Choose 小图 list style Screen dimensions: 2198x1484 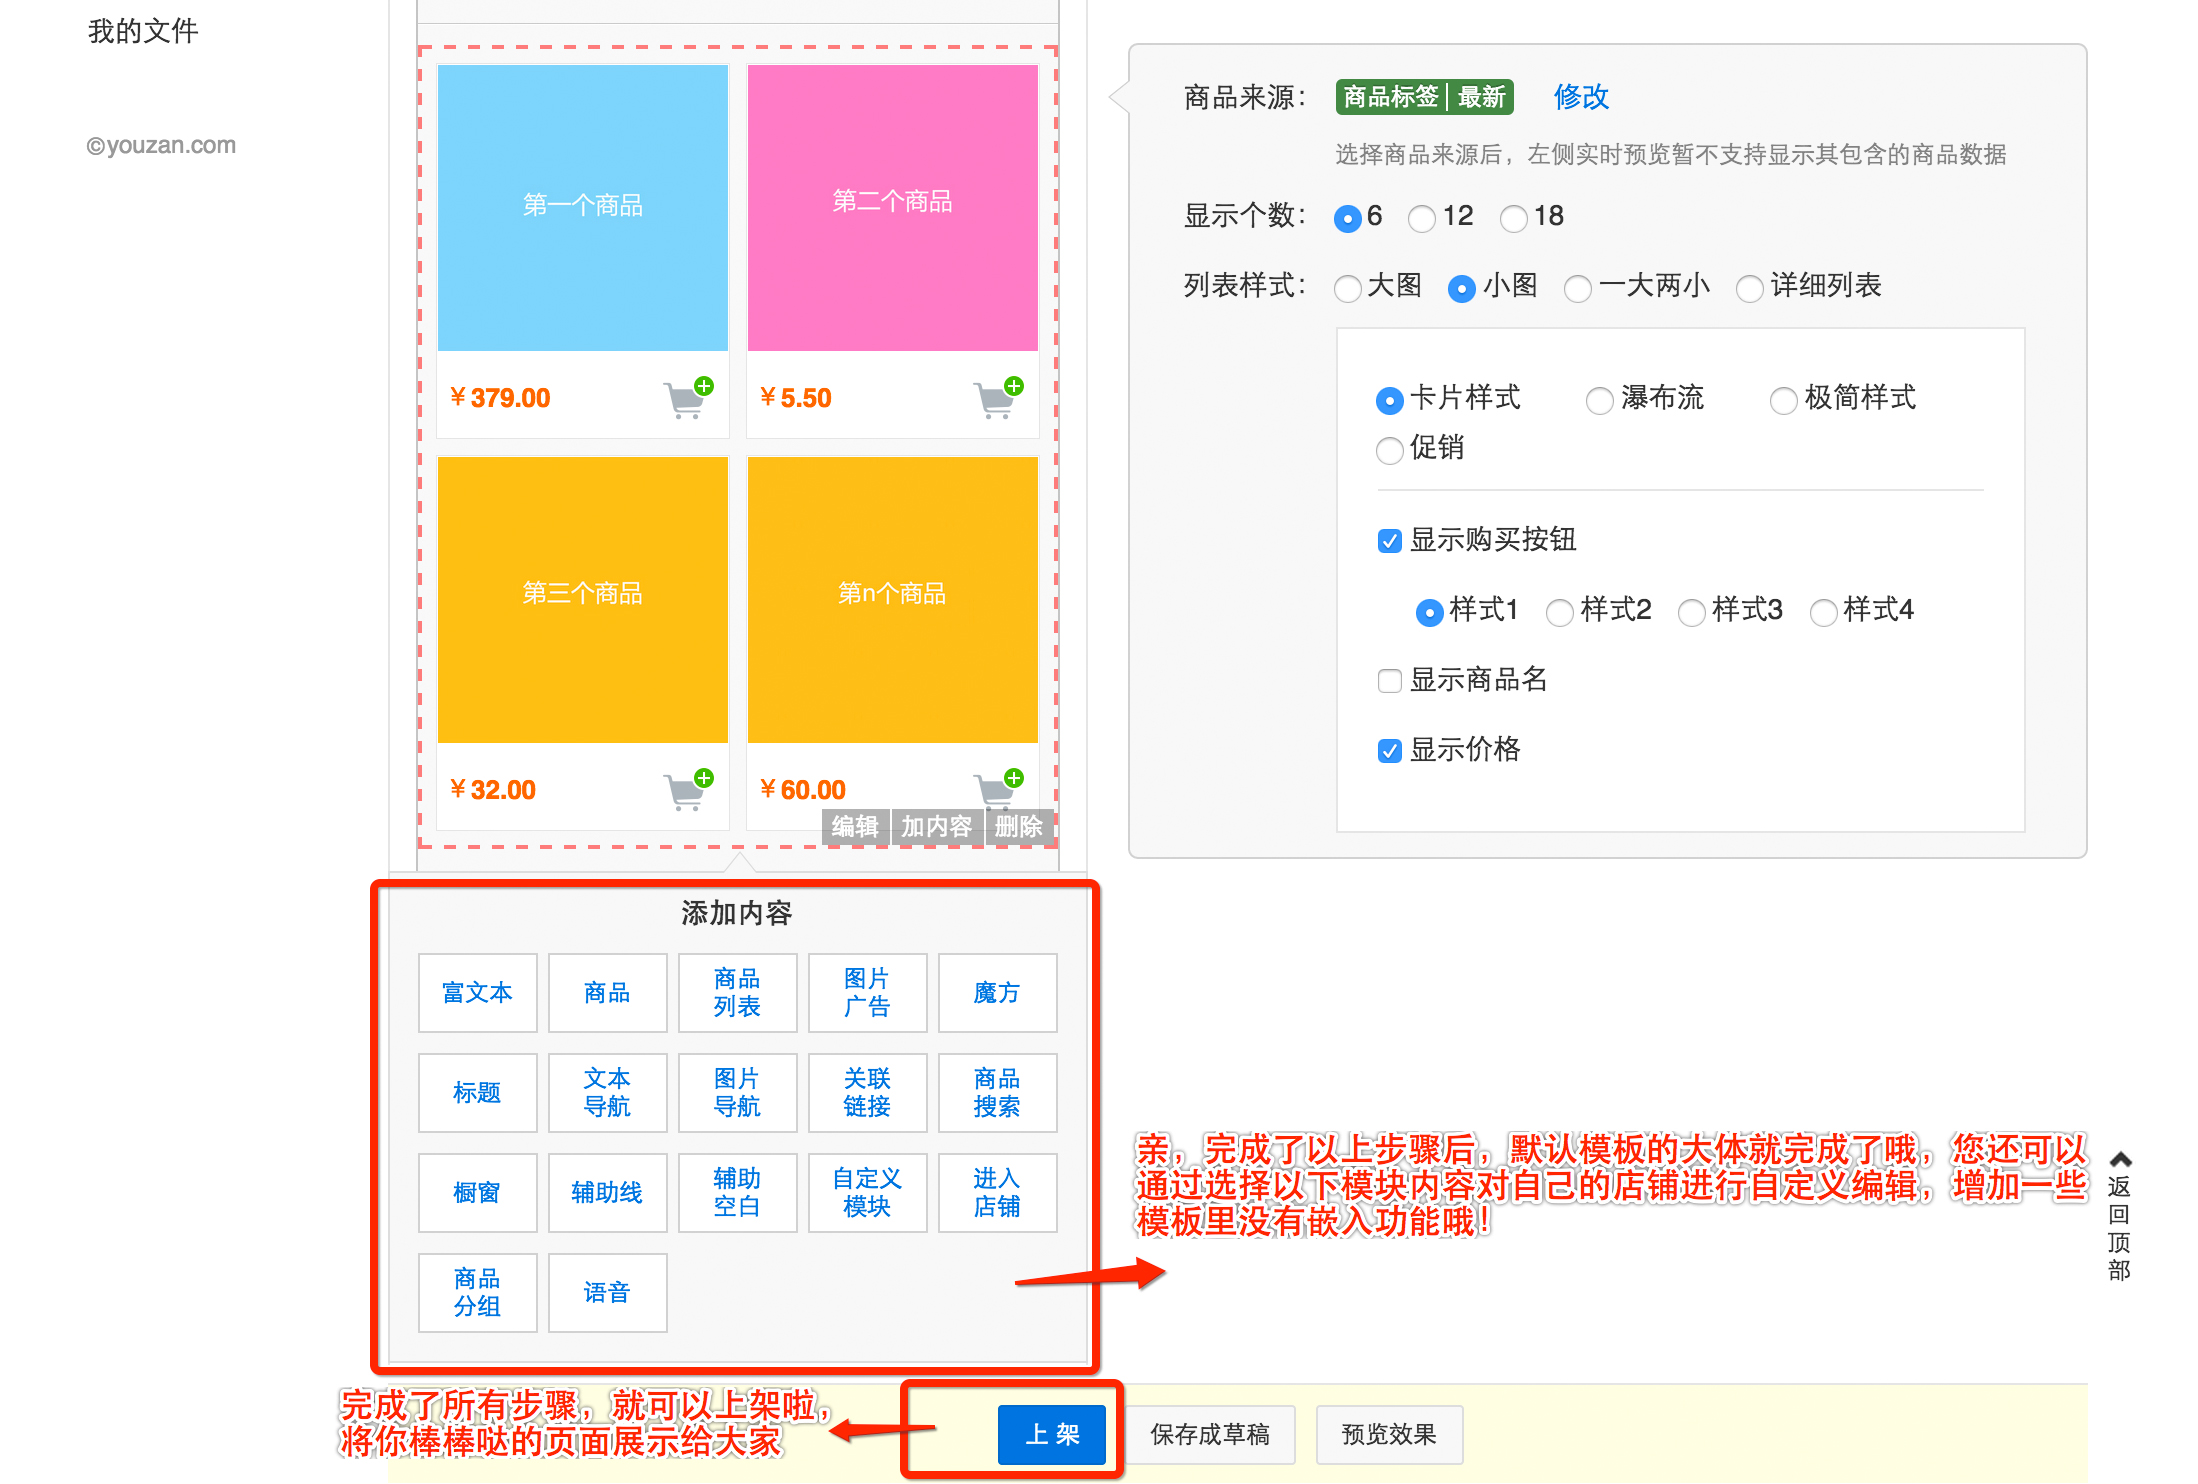tap(1461, 288)
